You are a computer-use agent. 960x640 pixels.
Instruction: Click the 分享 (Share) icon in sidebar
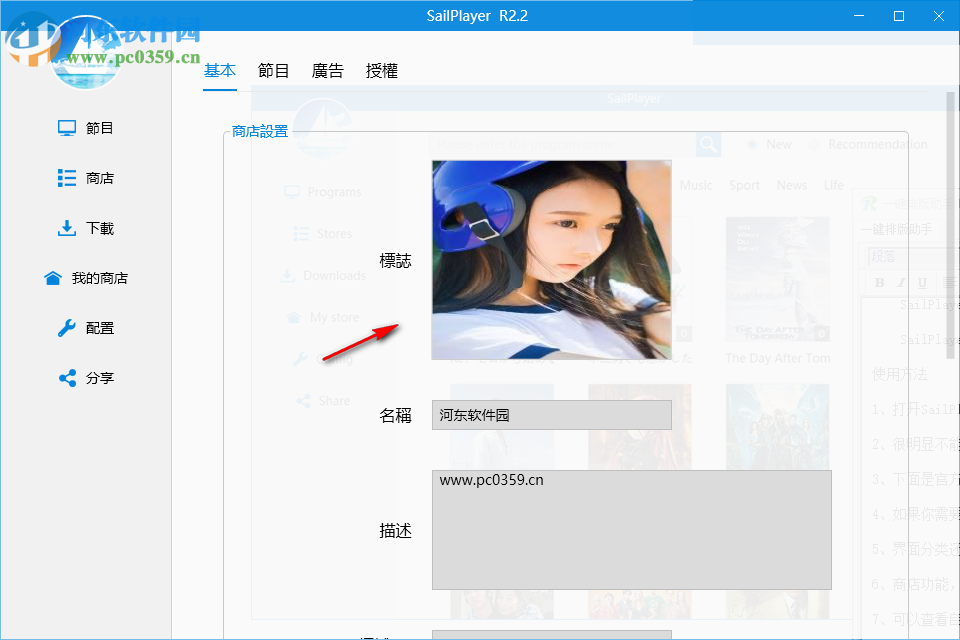[x=65, y=378]
